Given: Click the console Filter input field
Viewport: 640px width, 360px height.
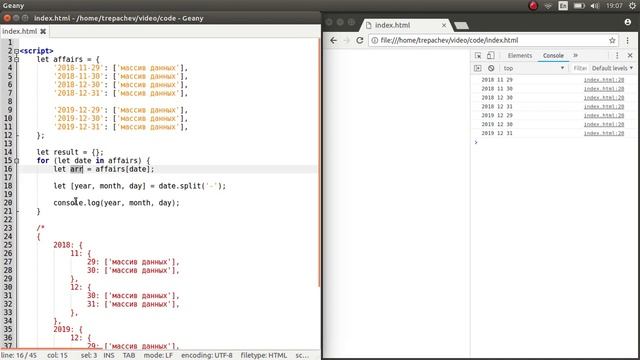Looking at the screenshot, I should pos(580,68).
